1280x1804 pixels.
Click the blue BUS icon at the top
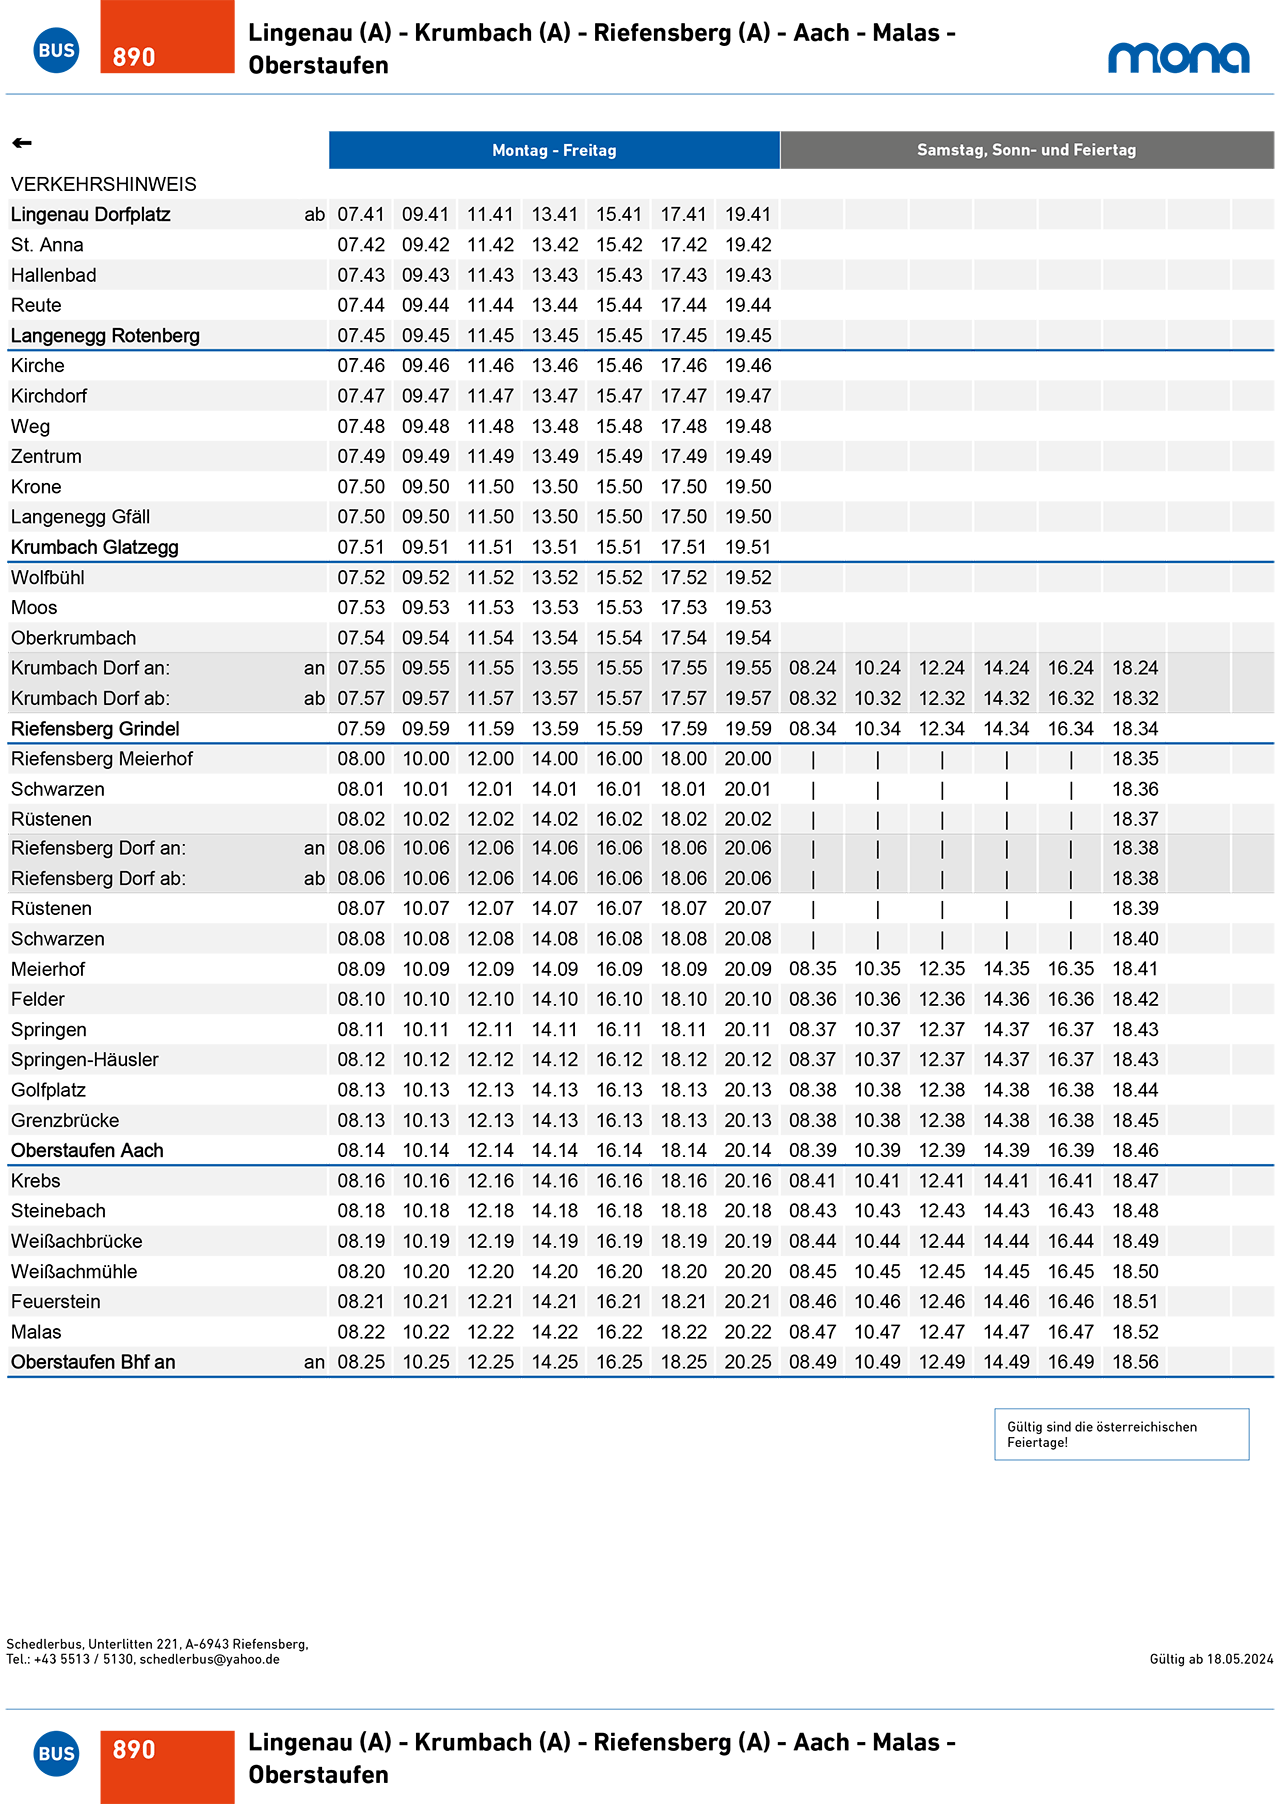click(x=56, y=50)
